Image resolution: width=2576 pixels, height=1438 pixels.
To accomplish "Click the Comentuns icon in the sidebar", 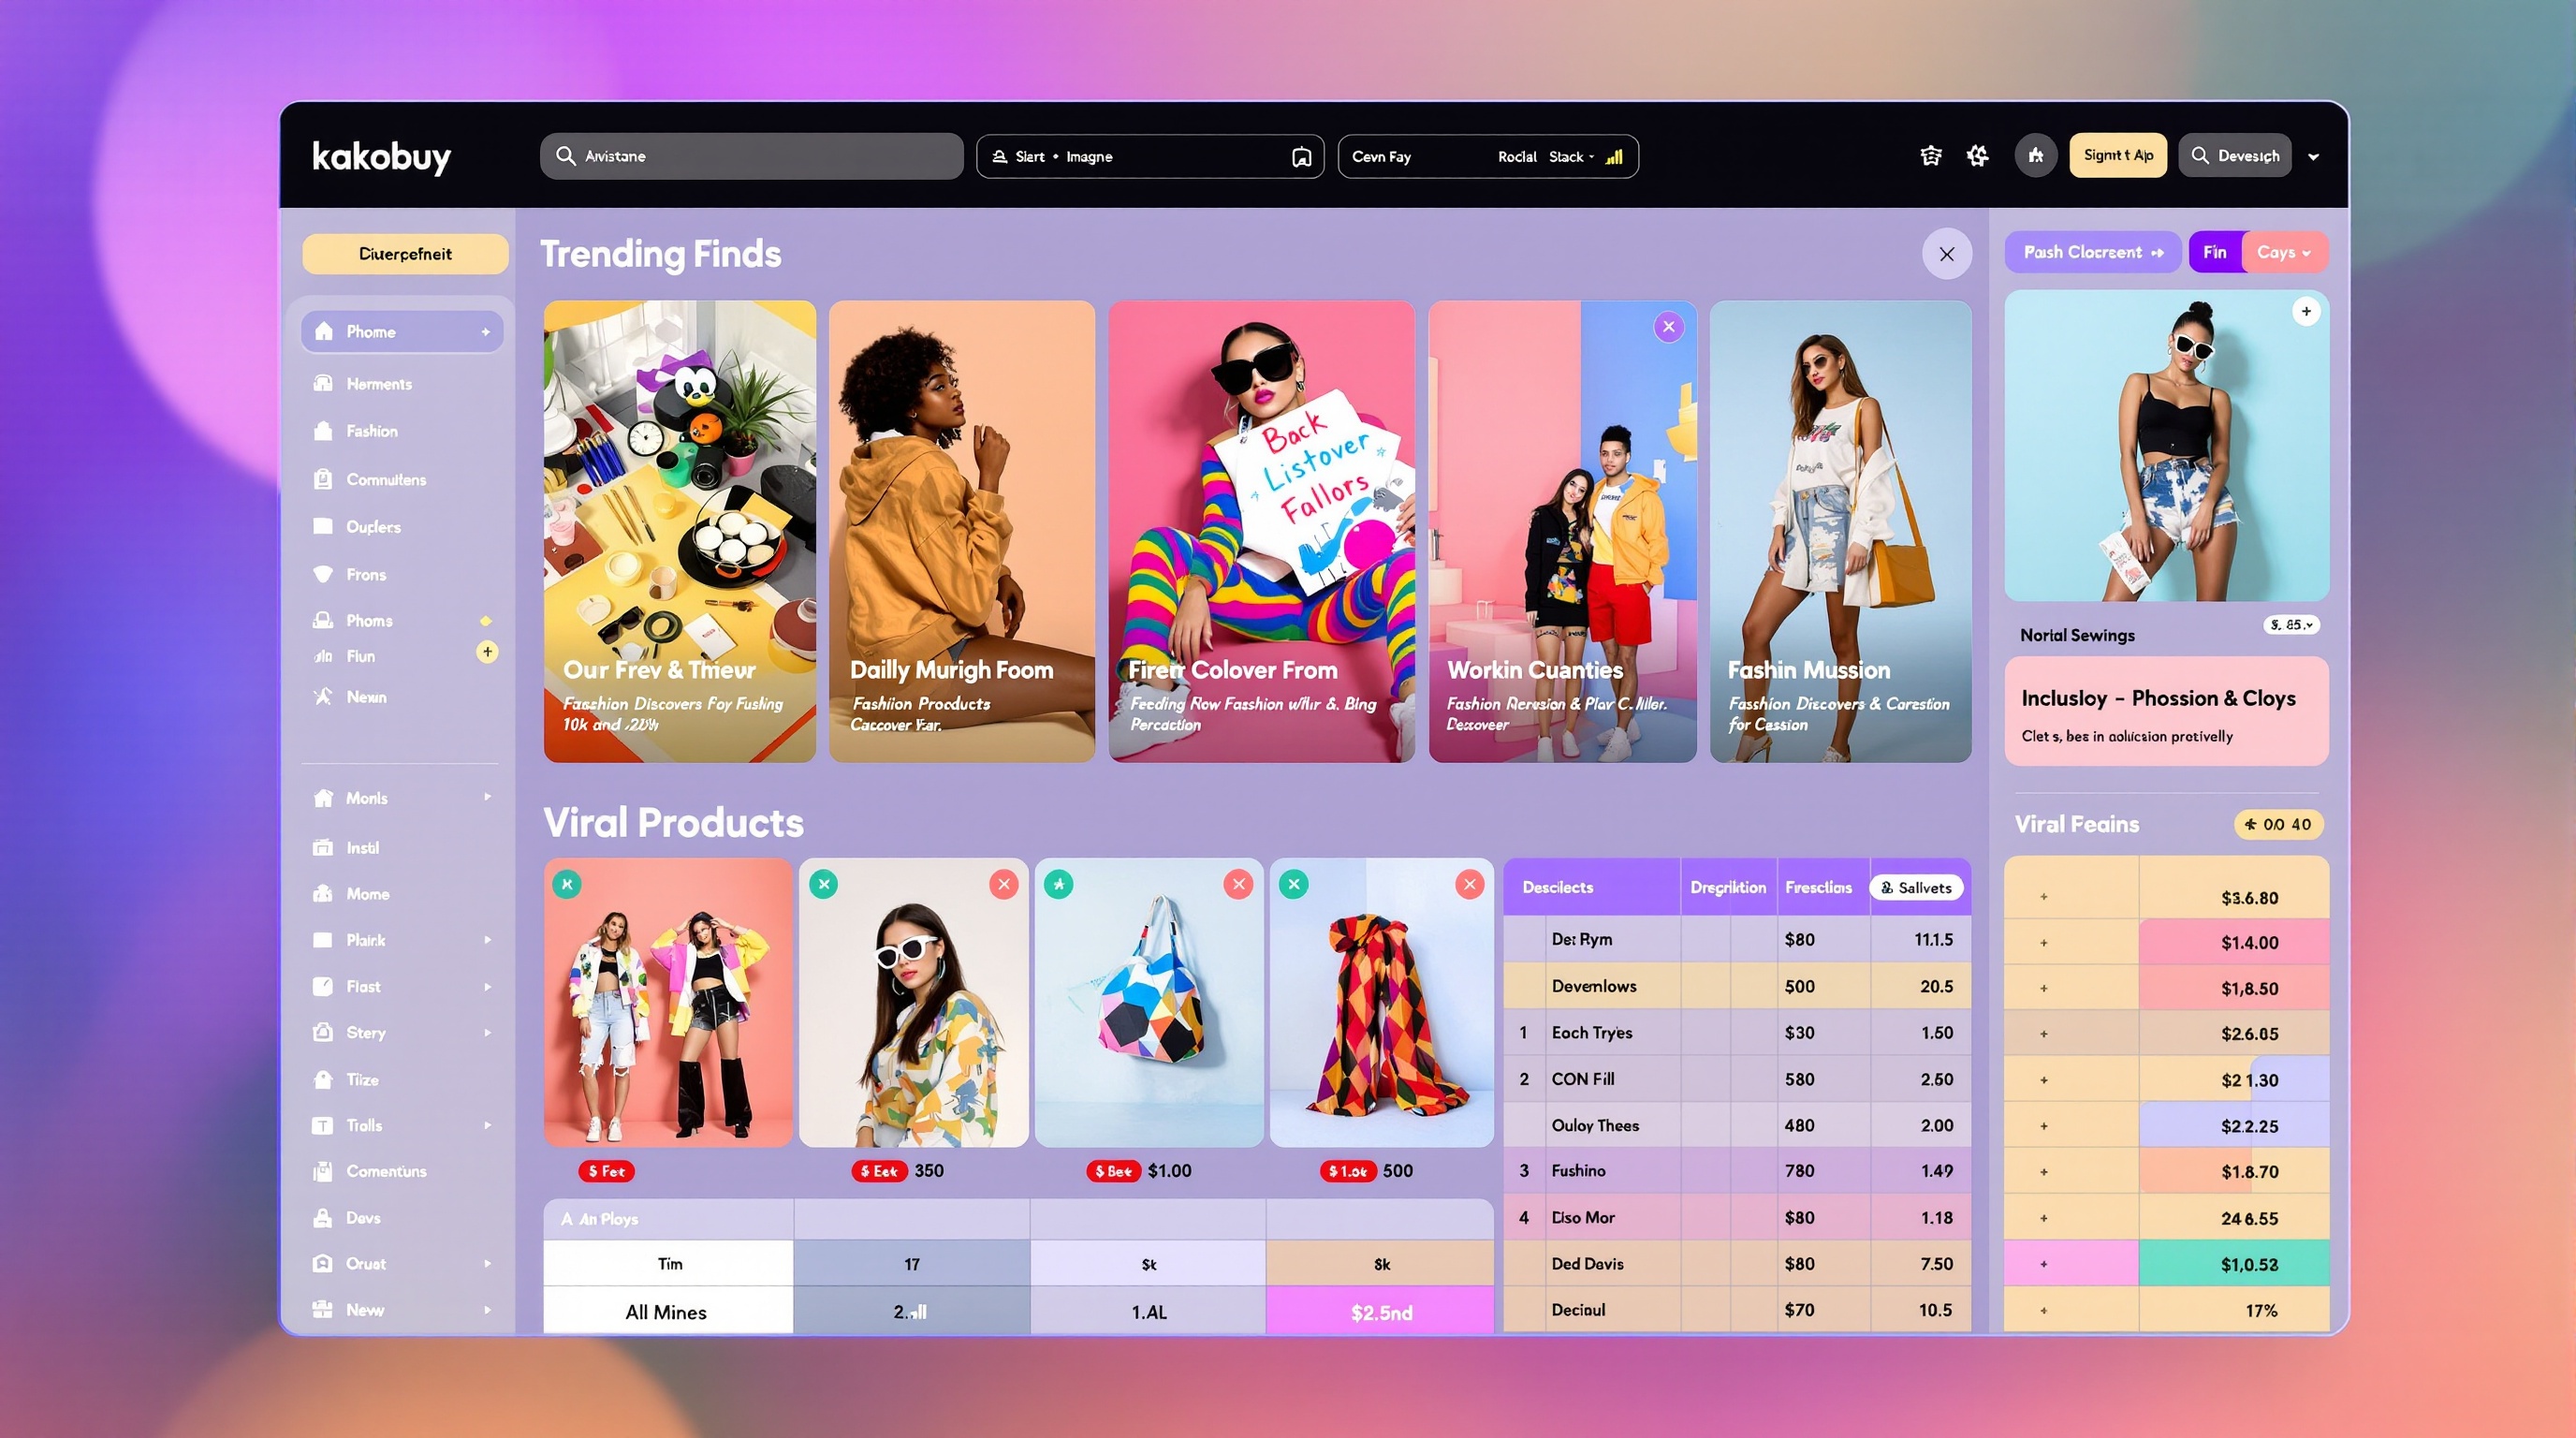I will click(323, 1171).
